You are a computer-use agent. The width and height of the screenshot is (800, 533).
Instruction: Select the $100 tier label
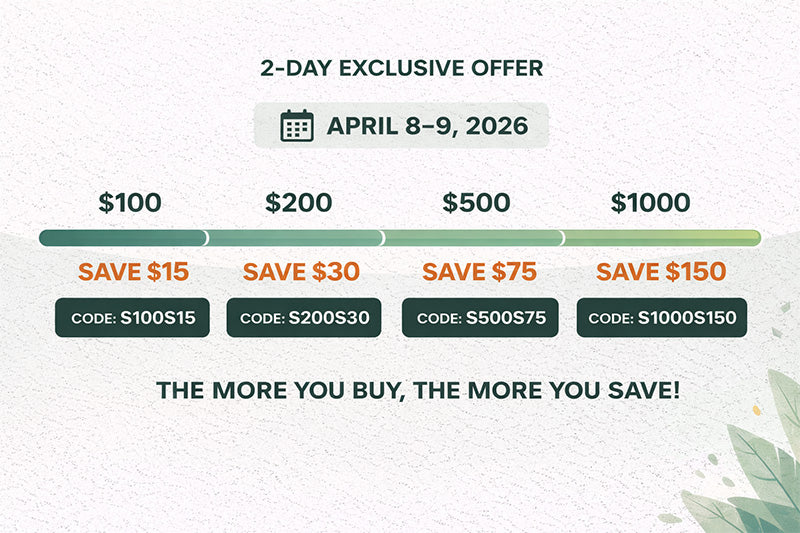[130, 203]
